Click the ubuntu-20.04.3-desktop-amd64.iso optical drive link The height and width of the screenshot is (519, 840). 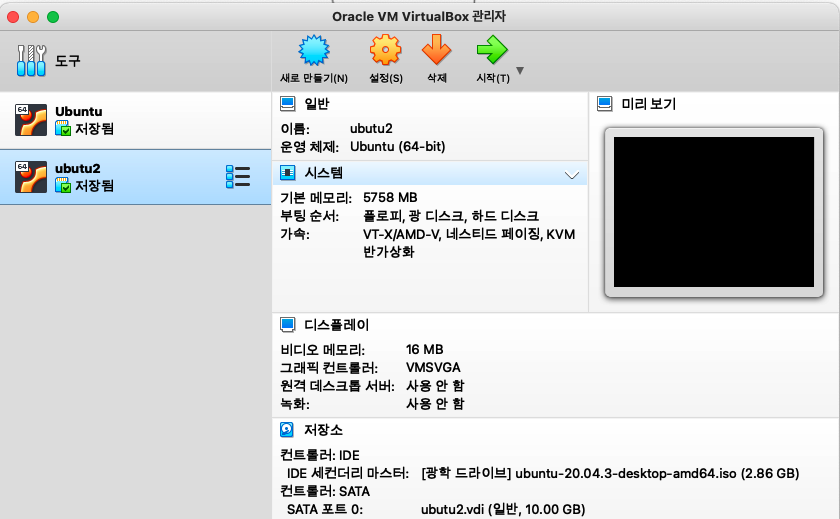pos(610,473)
